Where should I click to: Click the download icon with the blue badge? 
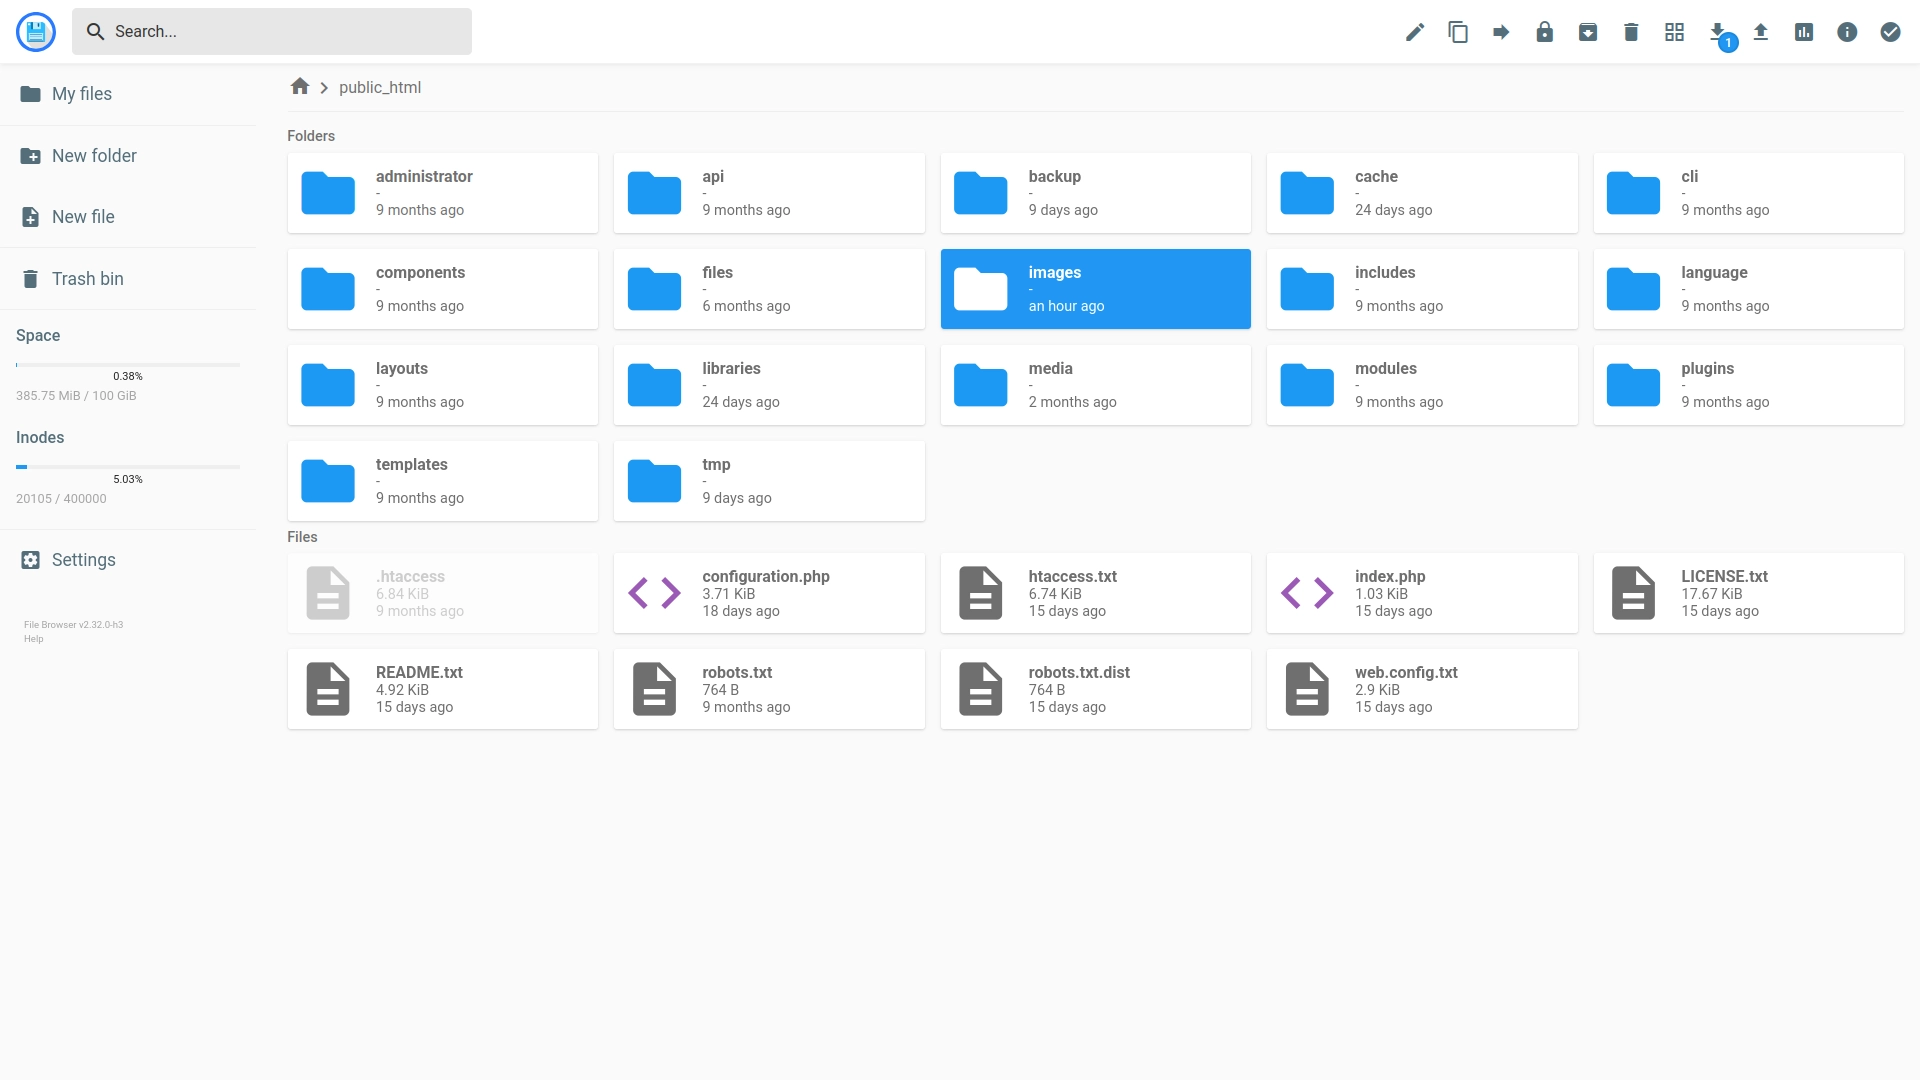(1717, 31)
